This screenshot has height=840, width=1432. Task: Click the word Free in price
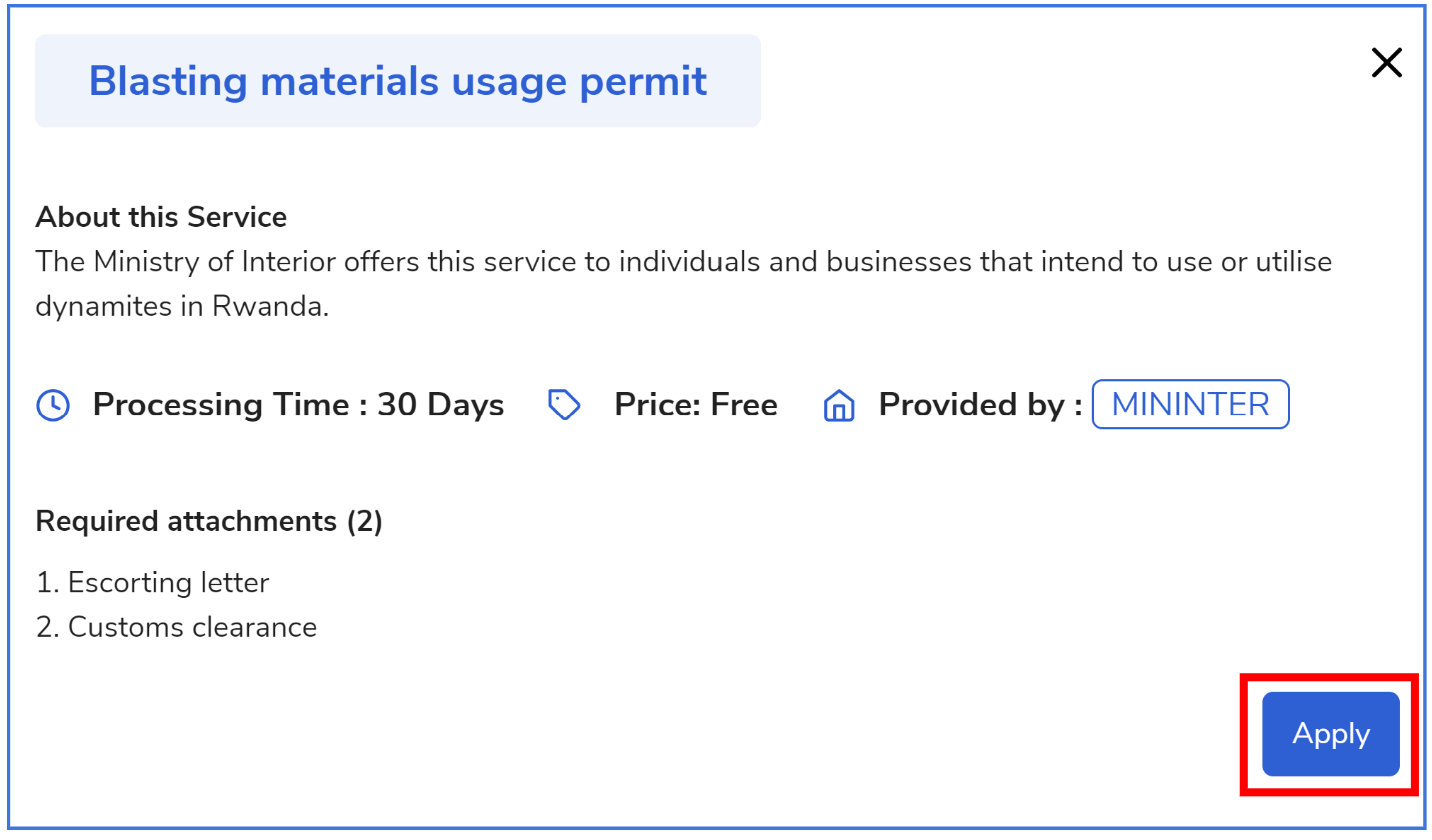pos(743,405)
